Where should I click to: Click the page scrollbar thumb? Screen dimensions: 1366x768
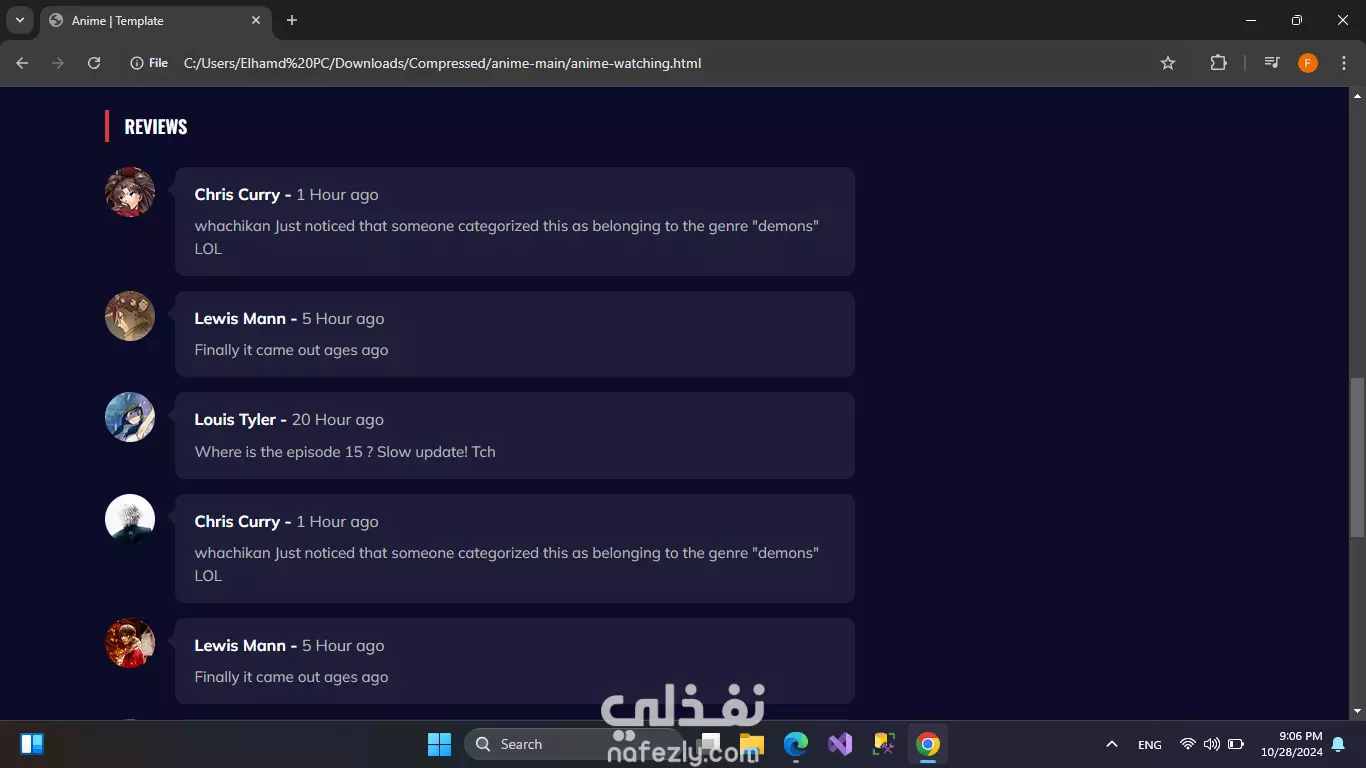coord(1357,458)
